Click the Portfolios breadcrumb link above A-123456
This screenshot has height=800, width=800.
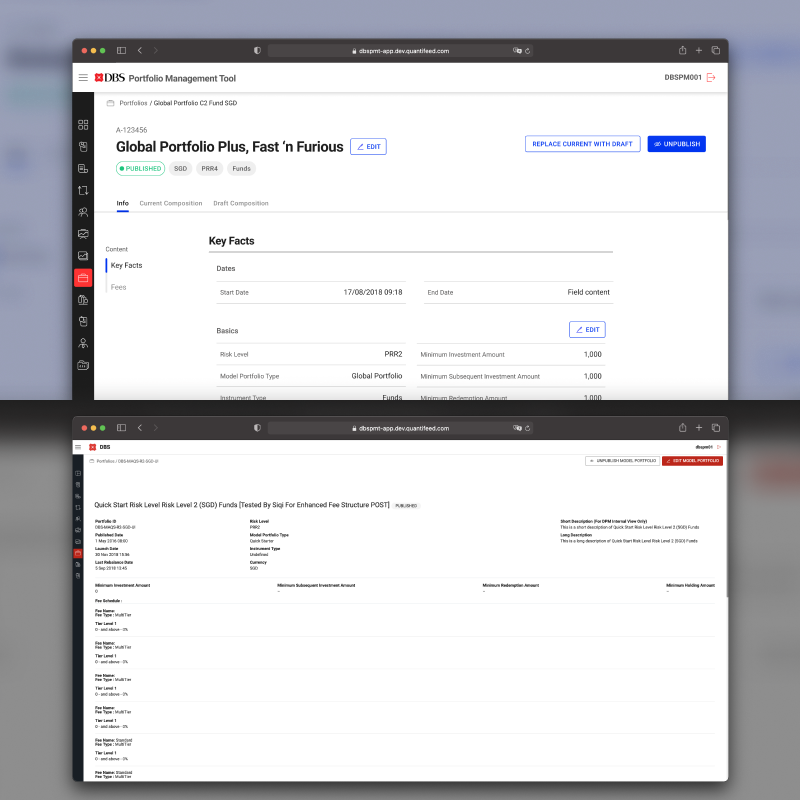(x=133, y=103)
